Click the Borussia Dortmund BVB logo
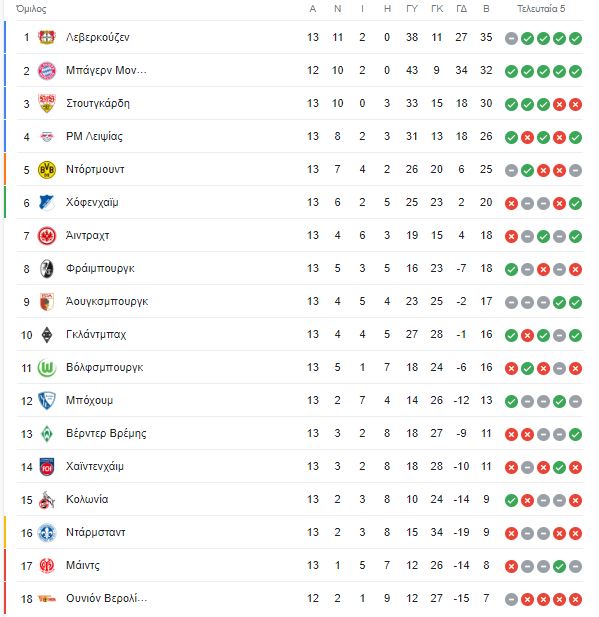 pyautogui.click(x=46, y=170)
